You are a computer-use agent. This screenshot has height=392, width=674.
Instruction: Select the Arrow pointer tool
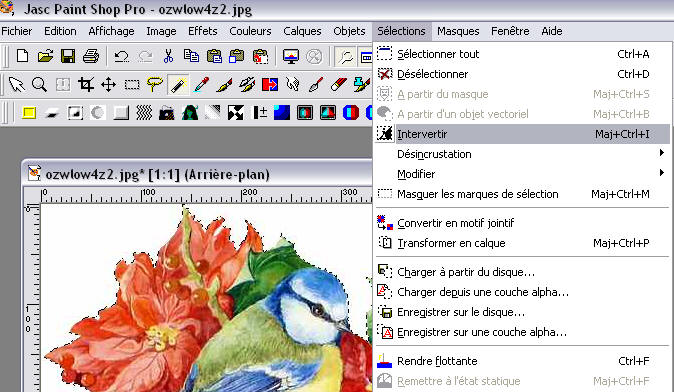pyautogui.click(x=17, y=85)
